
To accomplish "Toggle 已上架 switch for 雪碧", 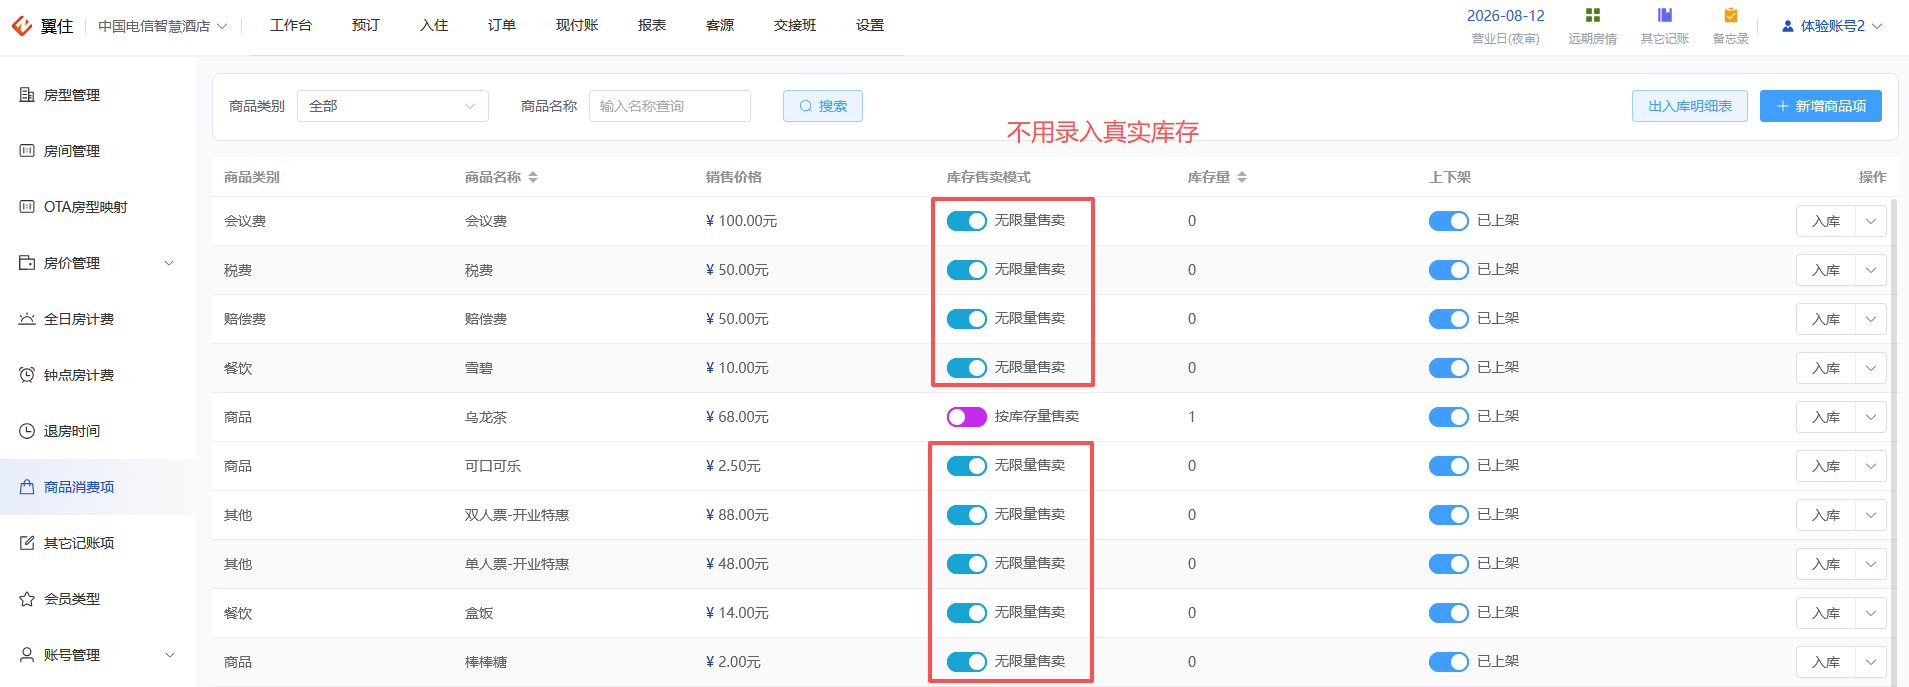I will [x=1448, y=368].
